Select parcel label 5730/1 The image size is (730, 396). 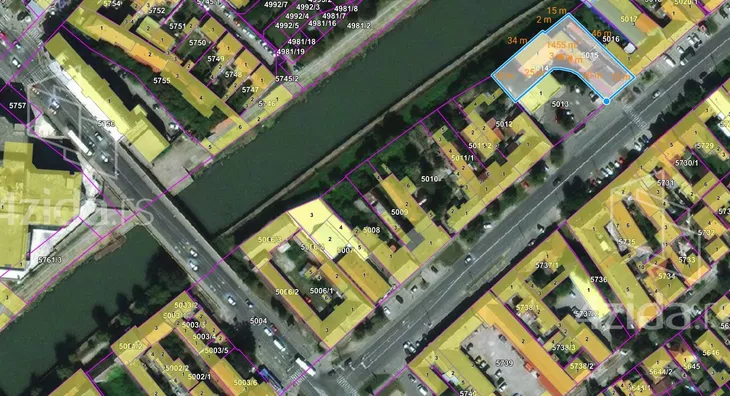(x=687, y=162)
